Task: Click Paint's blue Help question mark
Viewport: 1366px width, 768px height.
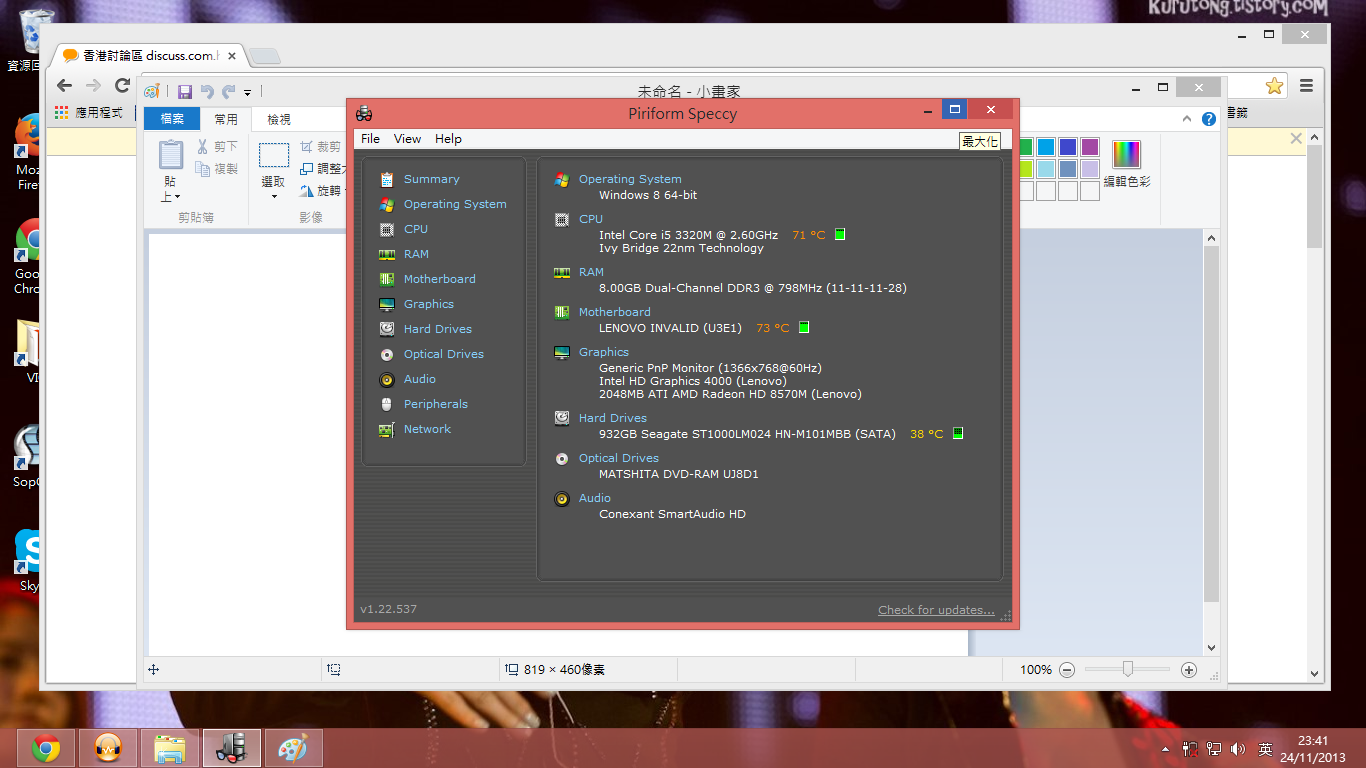Action: (1209, 119)
